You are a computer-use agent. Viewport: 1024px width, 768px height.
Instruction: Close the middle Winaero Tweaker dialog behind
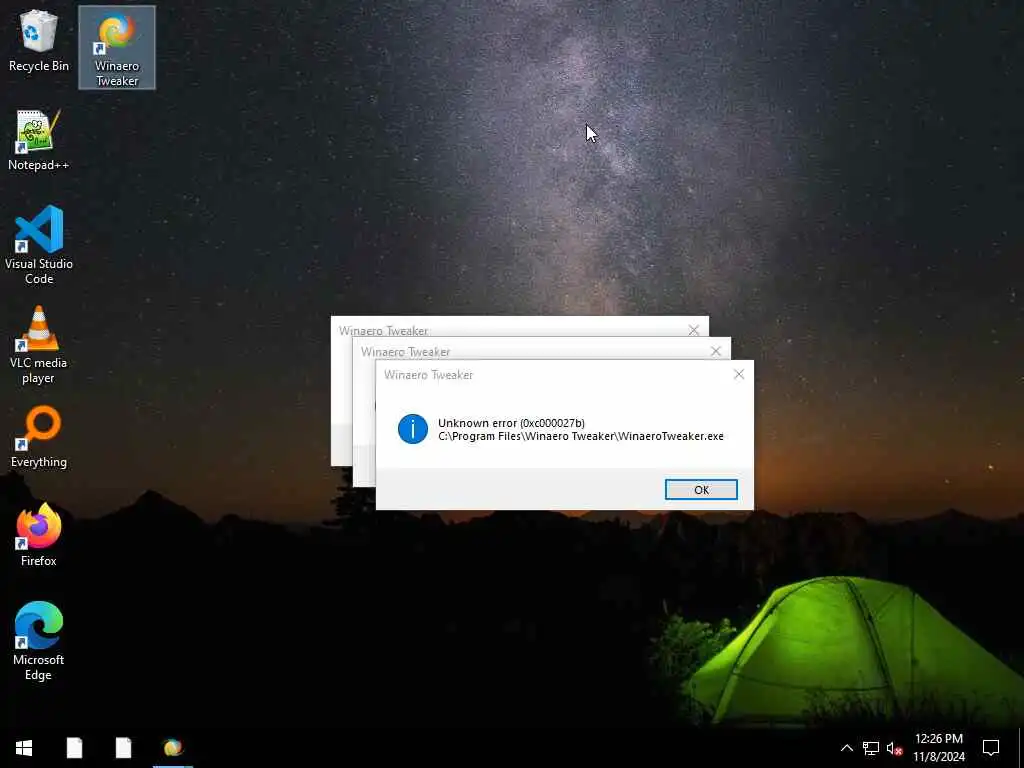click(716, 351)
